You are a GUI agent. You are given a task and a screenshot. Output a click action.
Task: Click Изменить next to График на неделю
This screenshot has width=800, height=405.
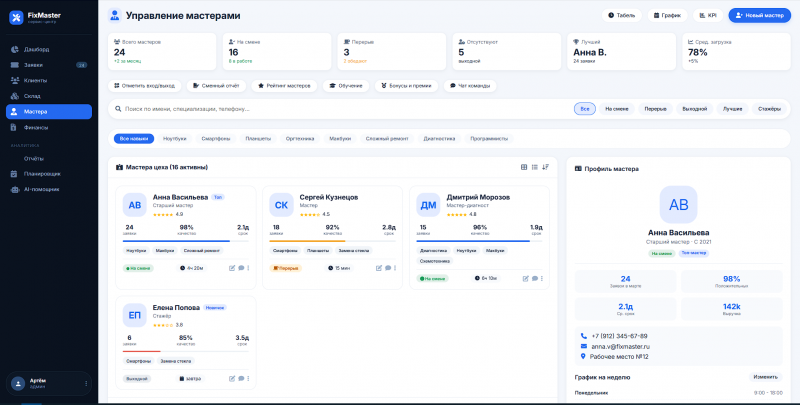click(x=766, y=377)
